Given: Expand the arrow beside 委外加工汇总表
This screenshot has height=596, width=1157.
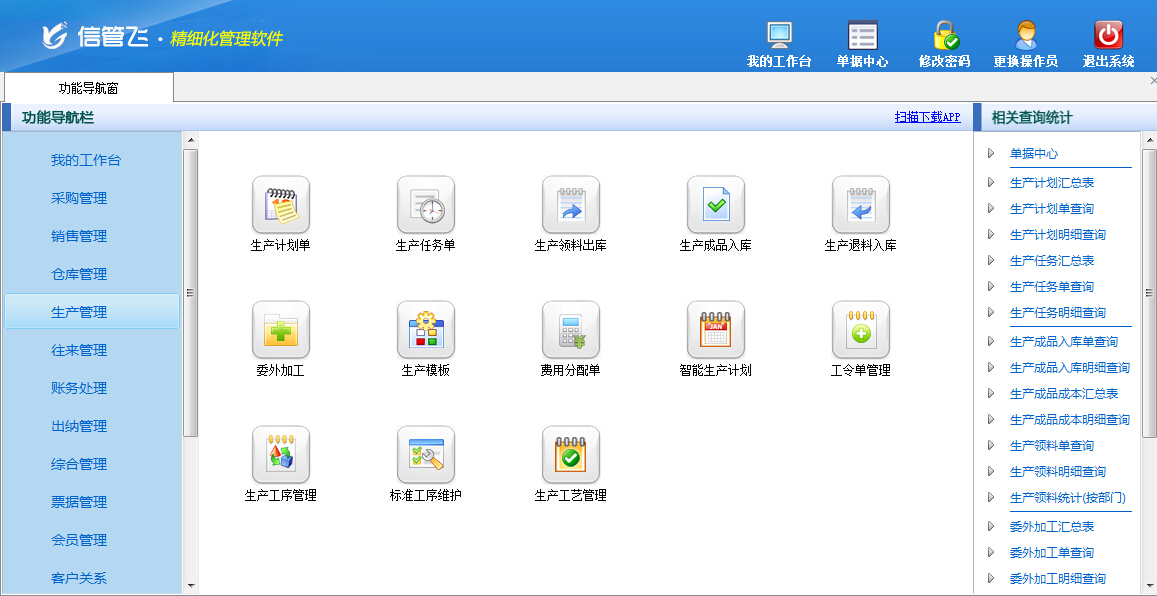Looking at the screenshot, I should (x=990, y=526).
